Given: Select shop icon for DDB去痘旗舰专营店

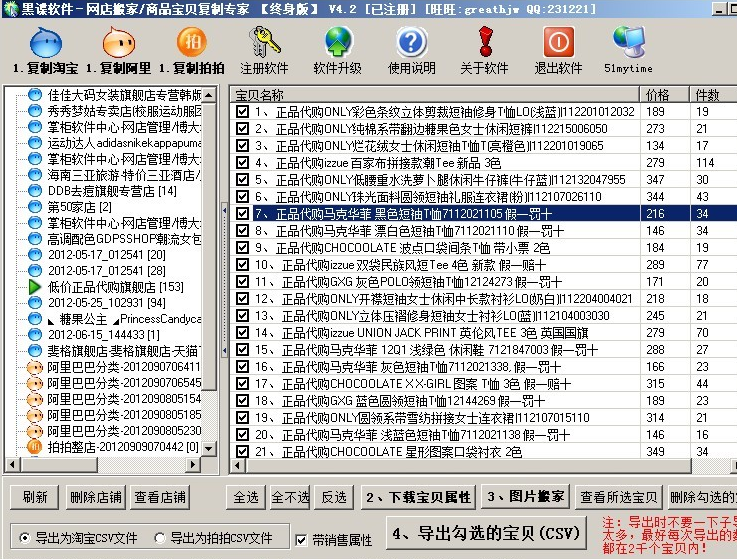Looking at the screenshot, I should [35, 191].
